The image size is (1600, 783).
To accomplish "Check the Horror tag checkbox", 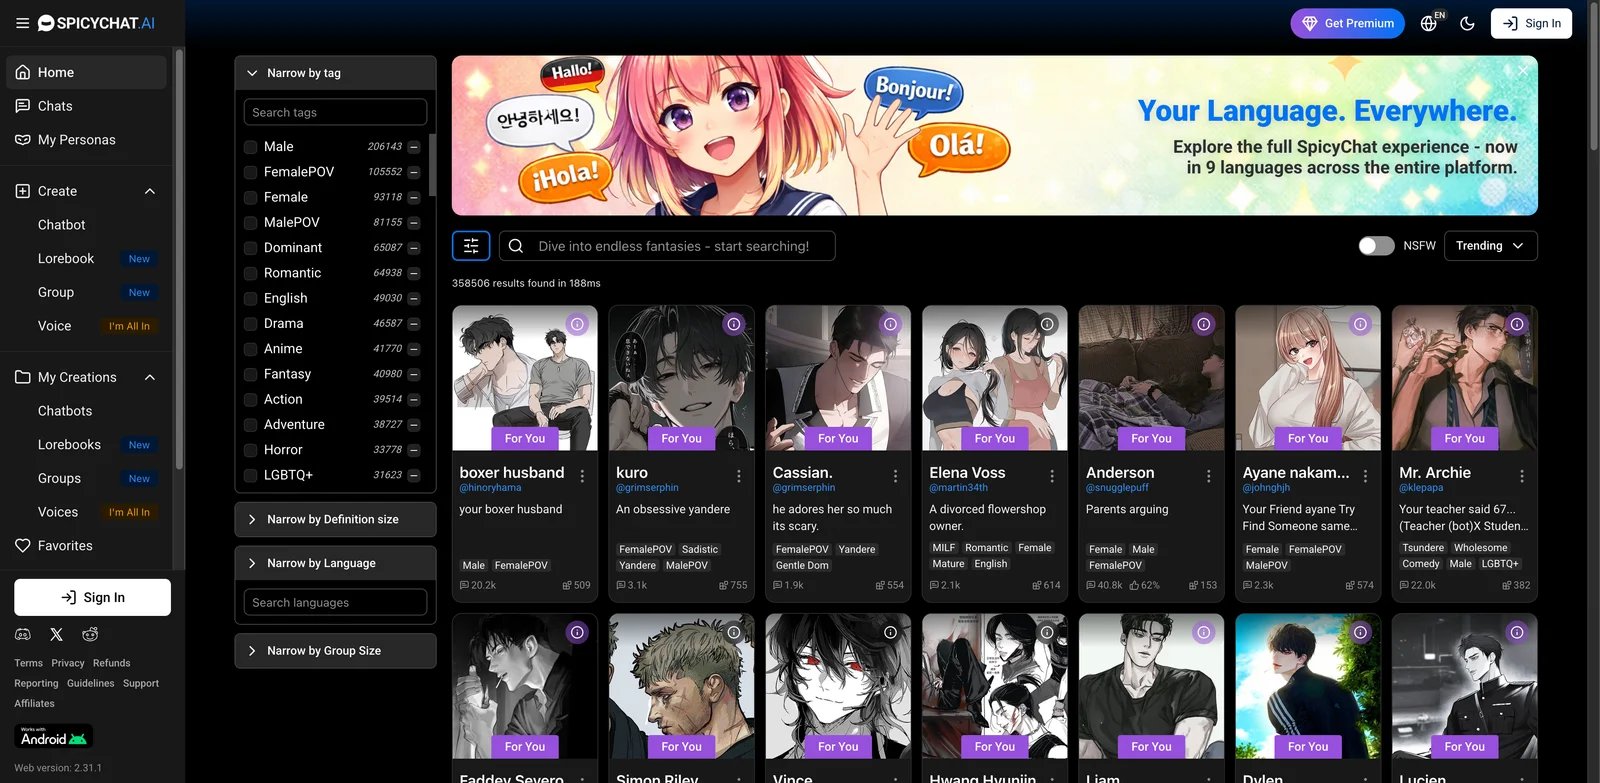I will point(251,450).
